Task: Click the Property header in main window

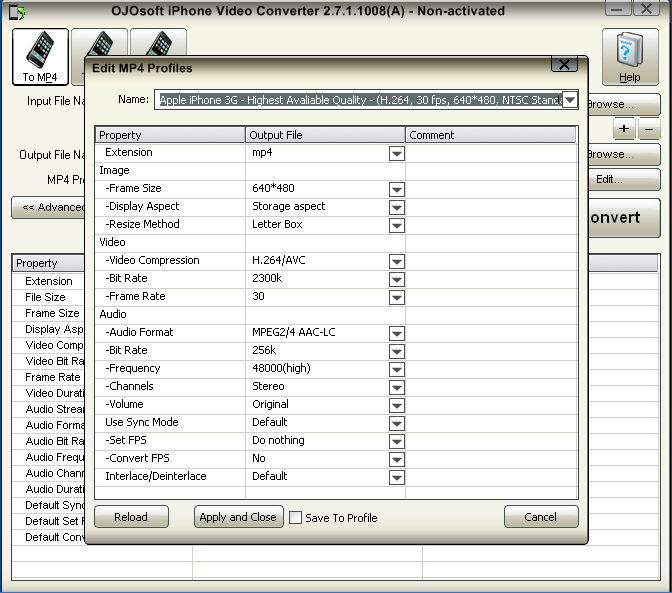Action: (x=48, y=263)
